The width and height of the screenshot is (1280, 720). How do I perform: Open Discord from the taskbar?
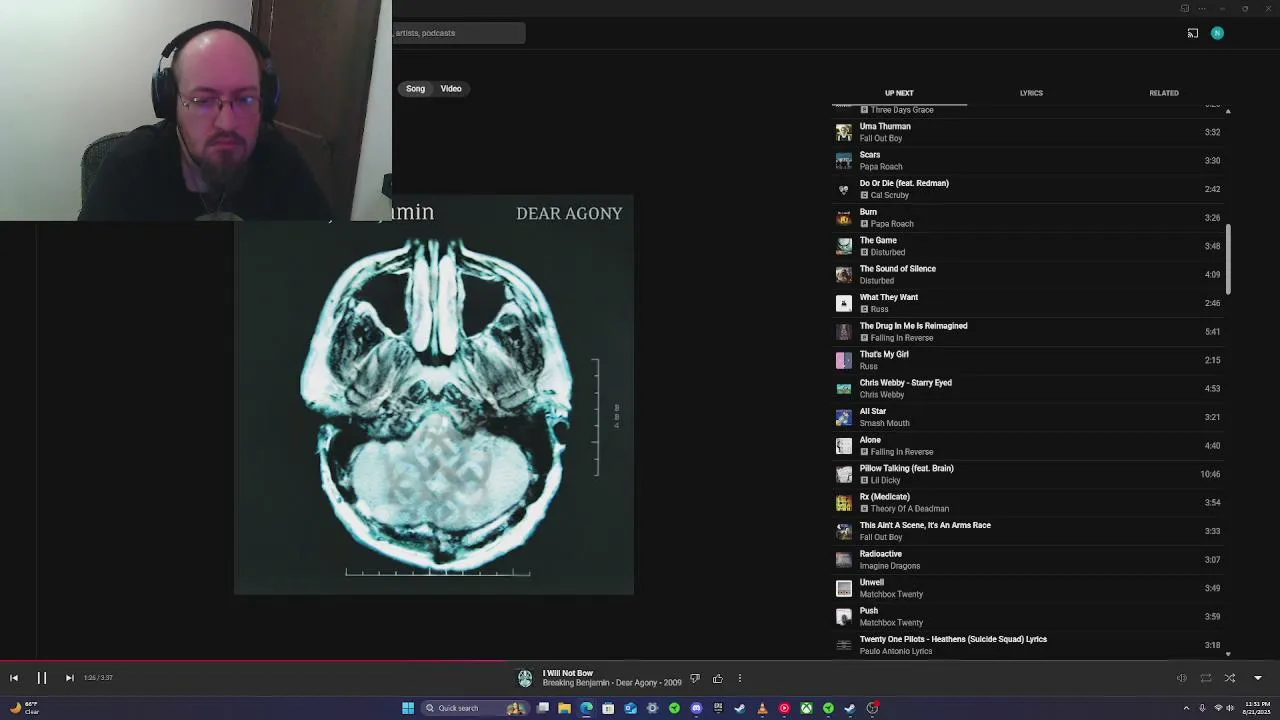pos(696,708)
